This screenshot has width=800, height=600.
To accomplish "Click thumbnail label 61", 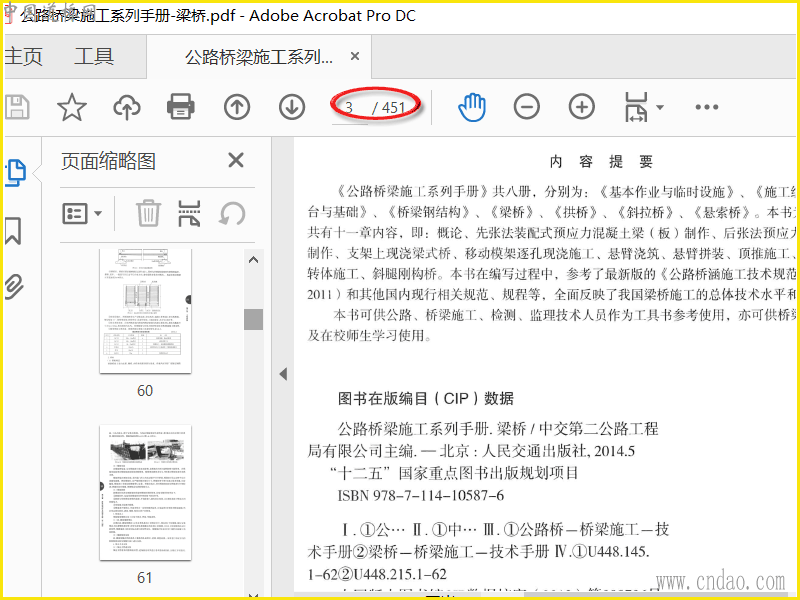I will [x=145, y=578].
